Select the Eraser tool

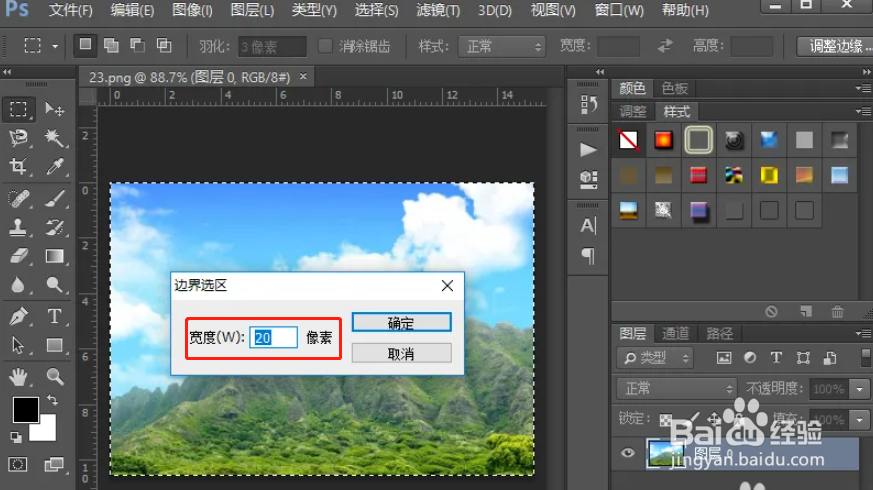(x=18, y=256)
